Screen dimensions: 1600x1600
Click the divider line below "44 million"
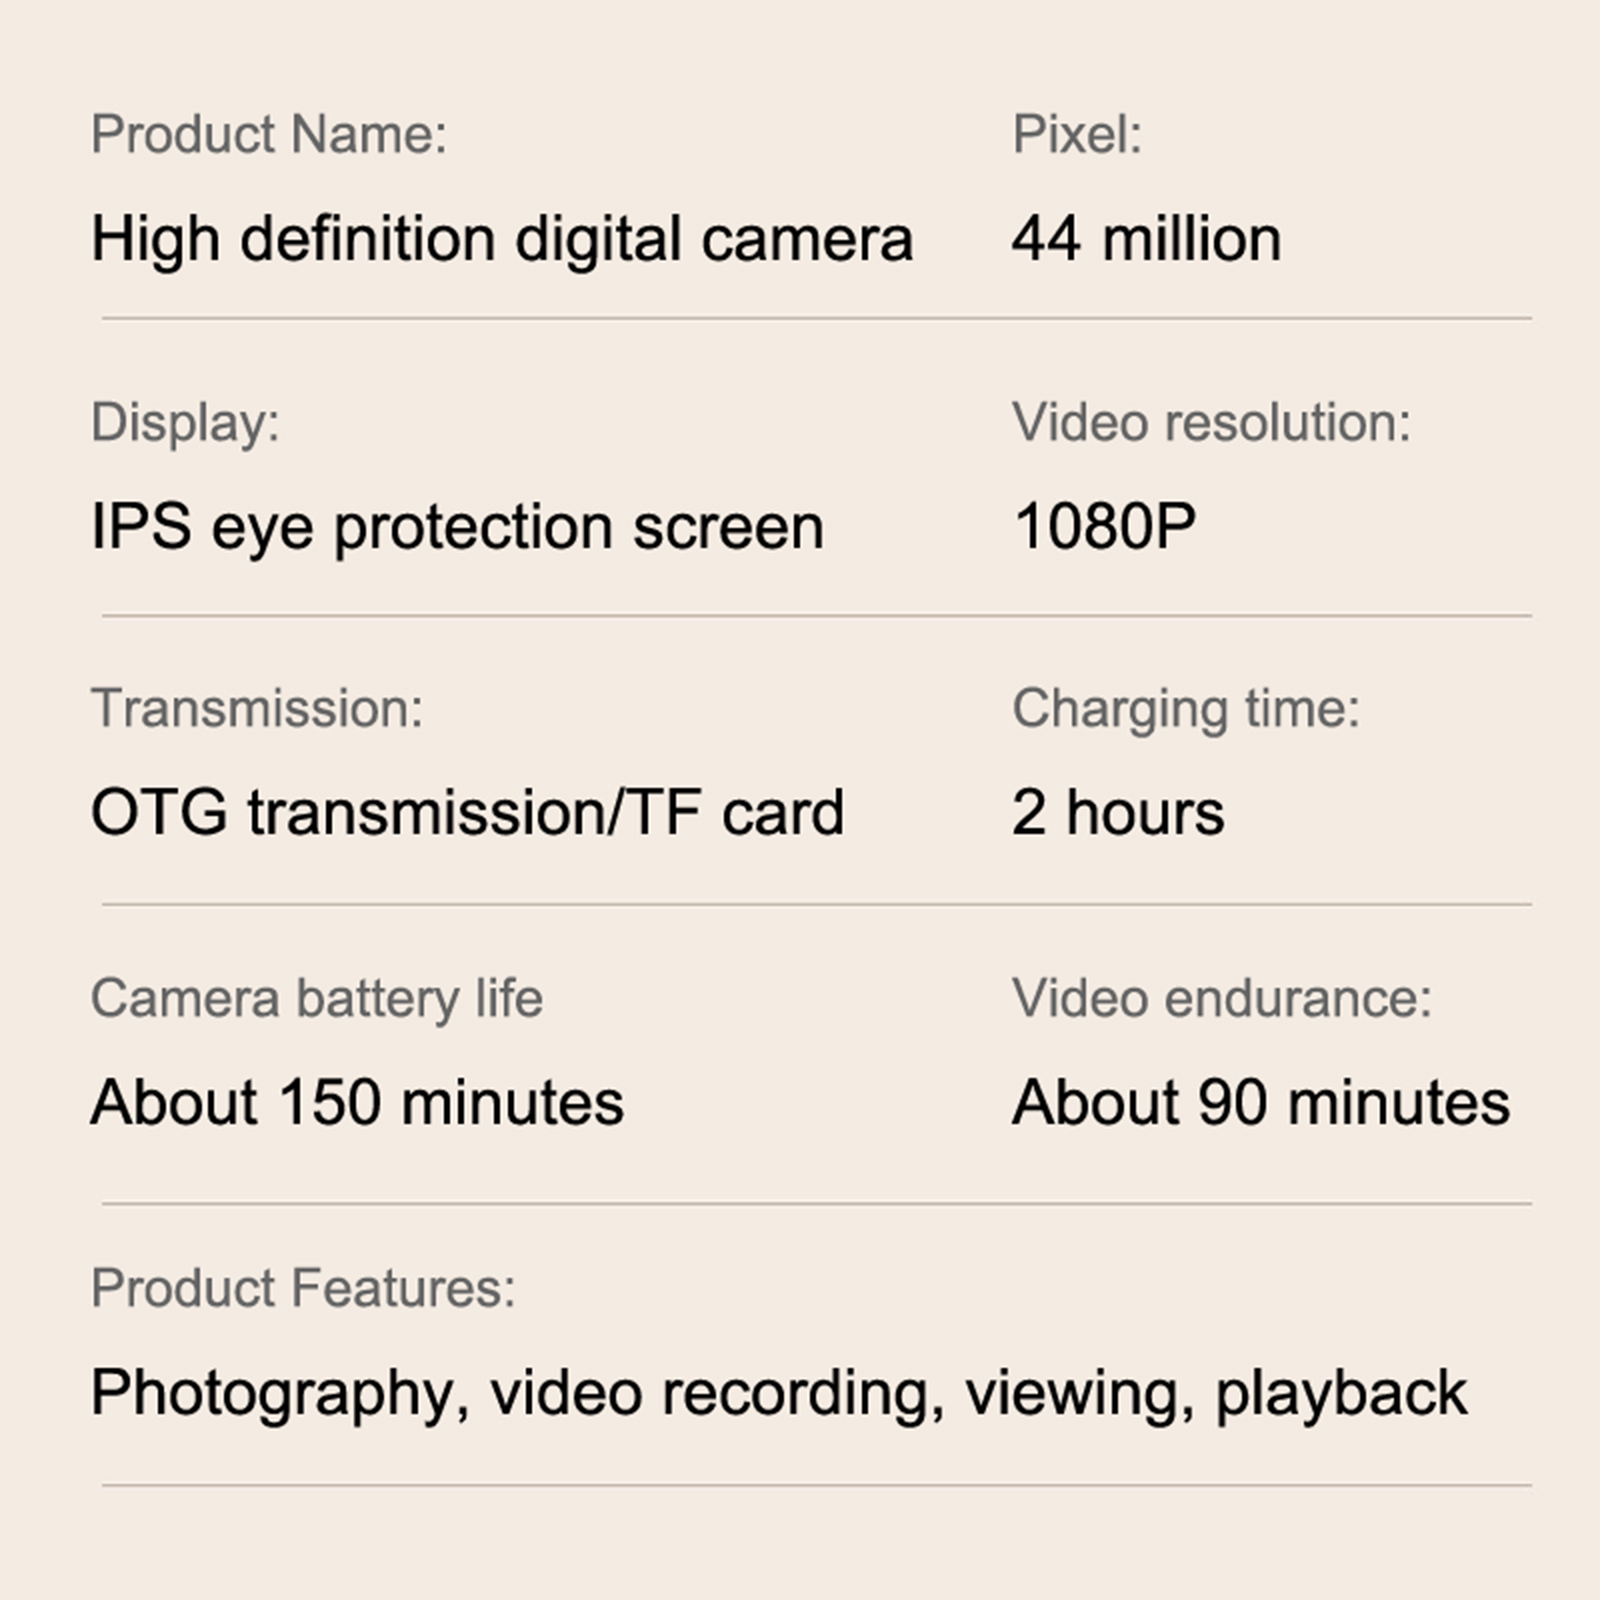816,319
